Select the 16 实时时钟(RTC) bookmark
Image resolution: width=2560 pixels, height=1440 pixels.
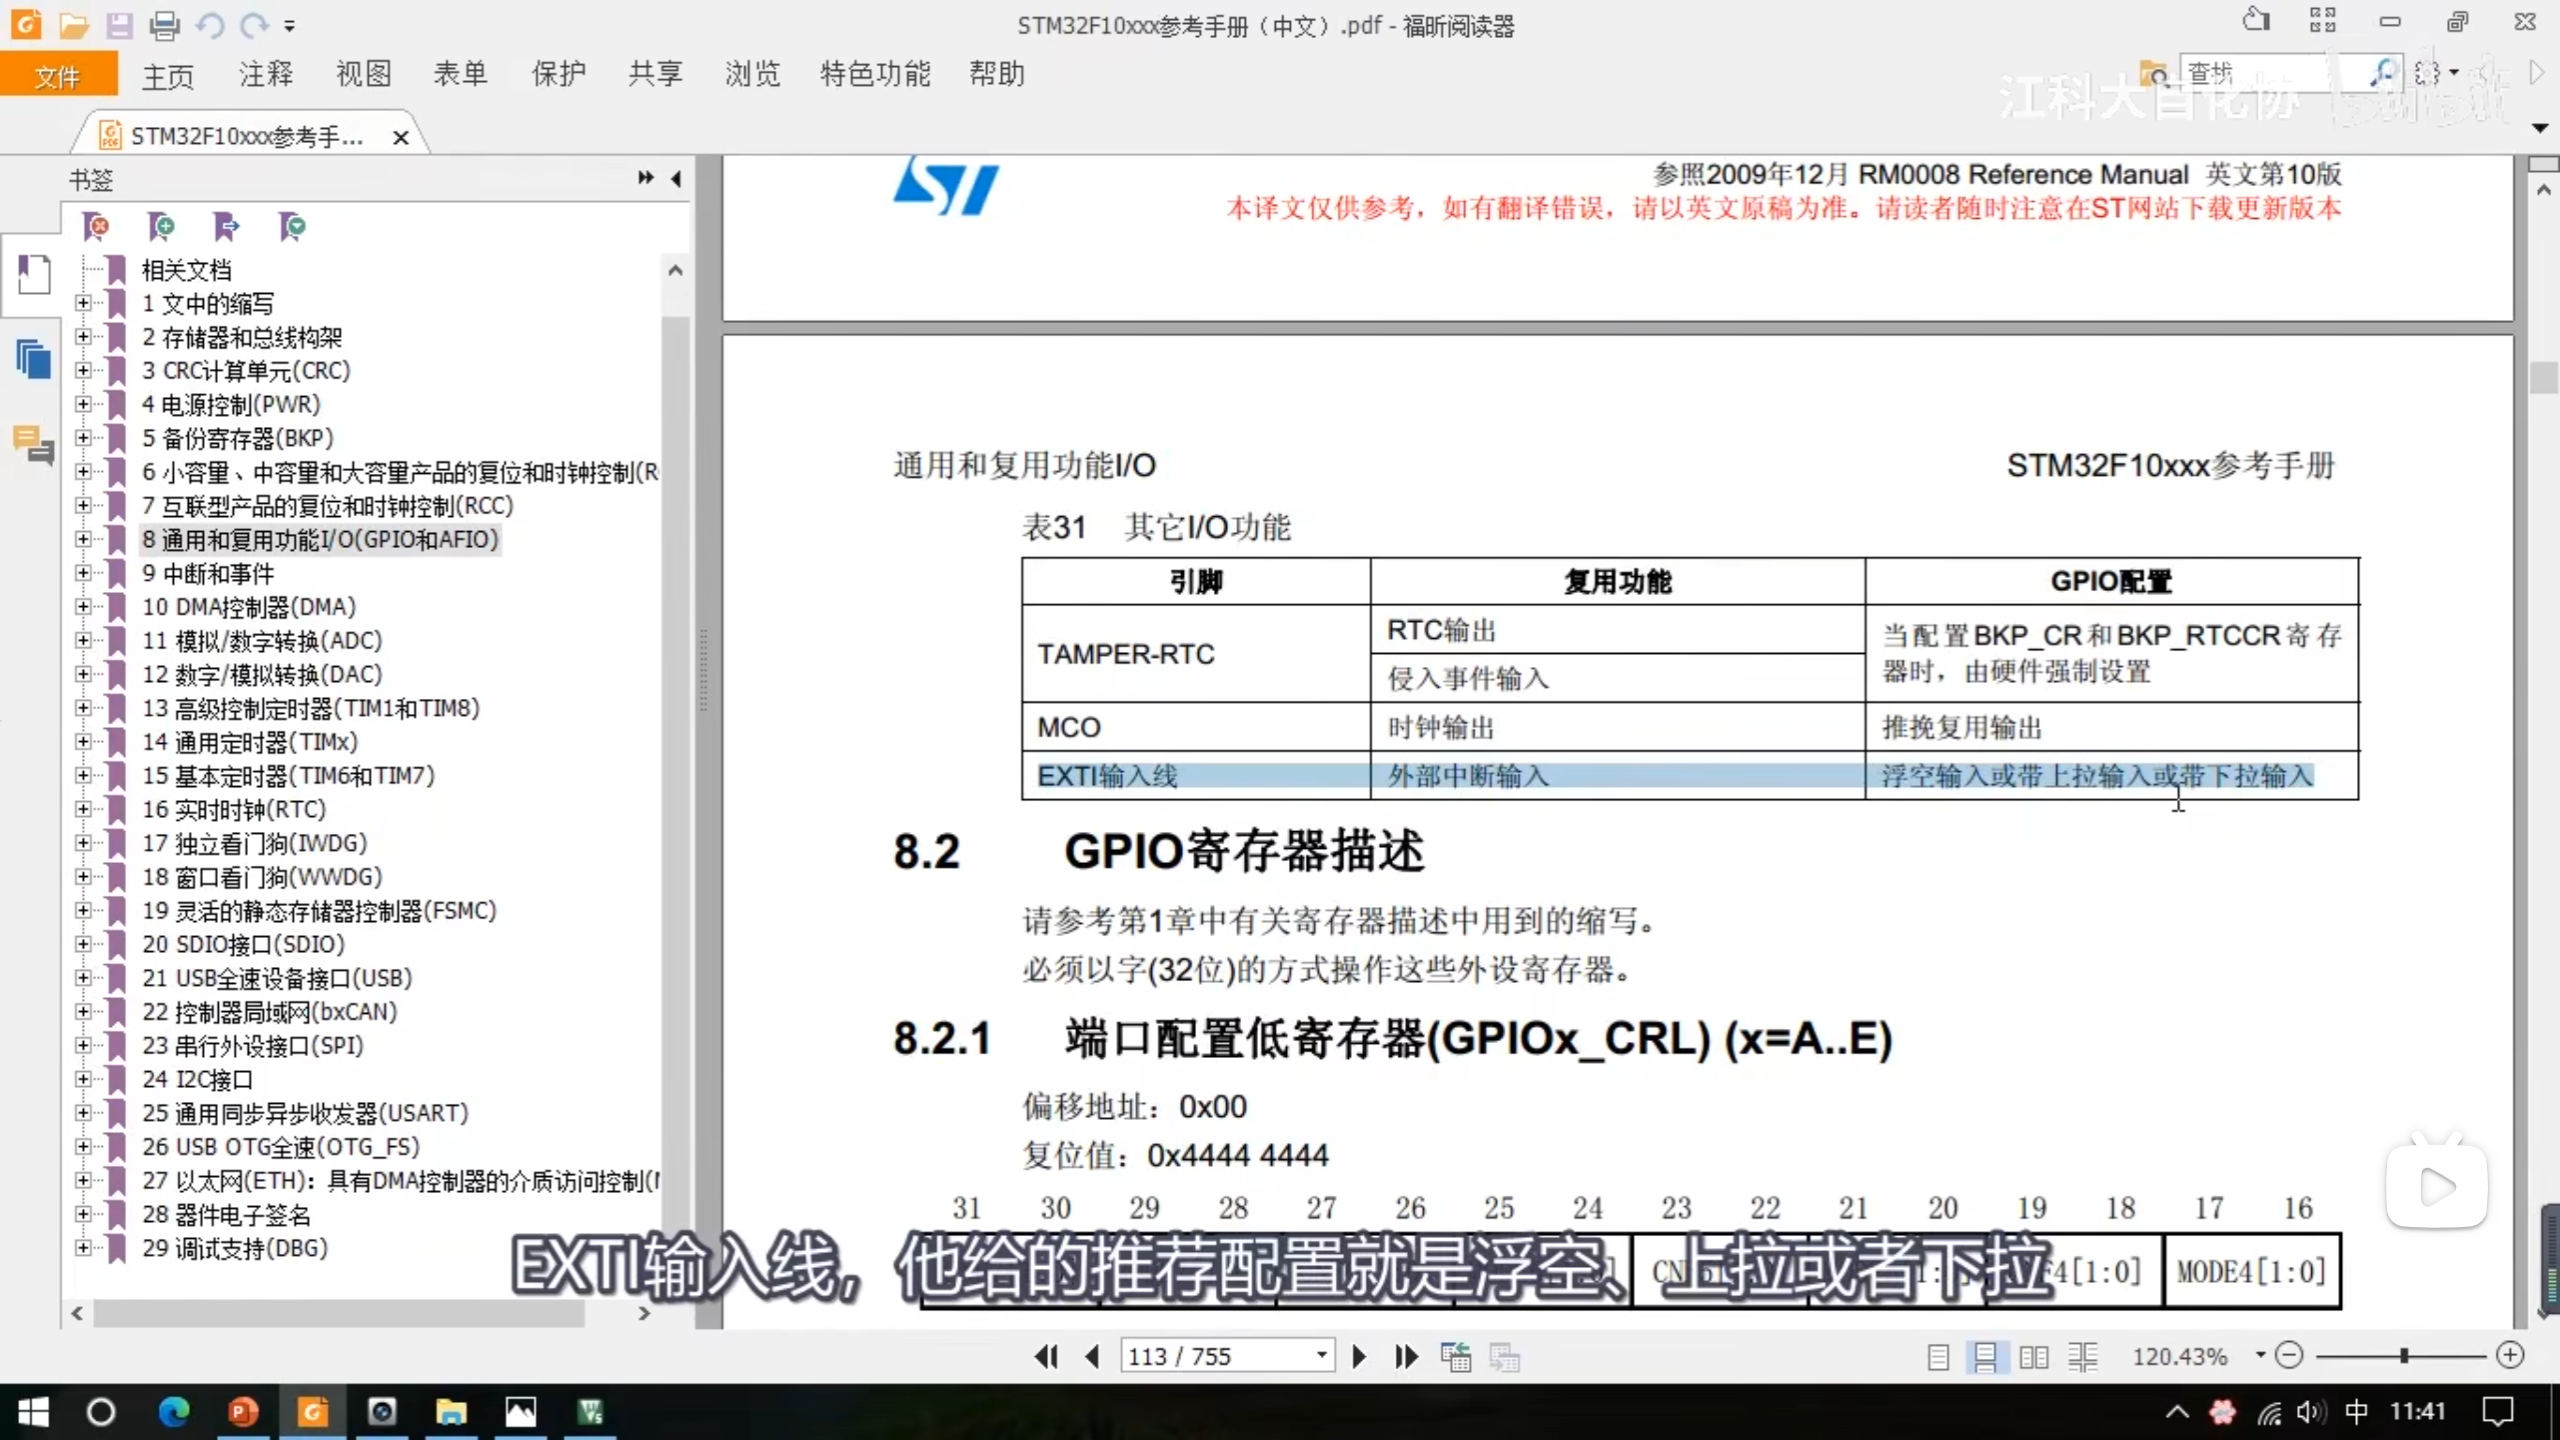234,809
